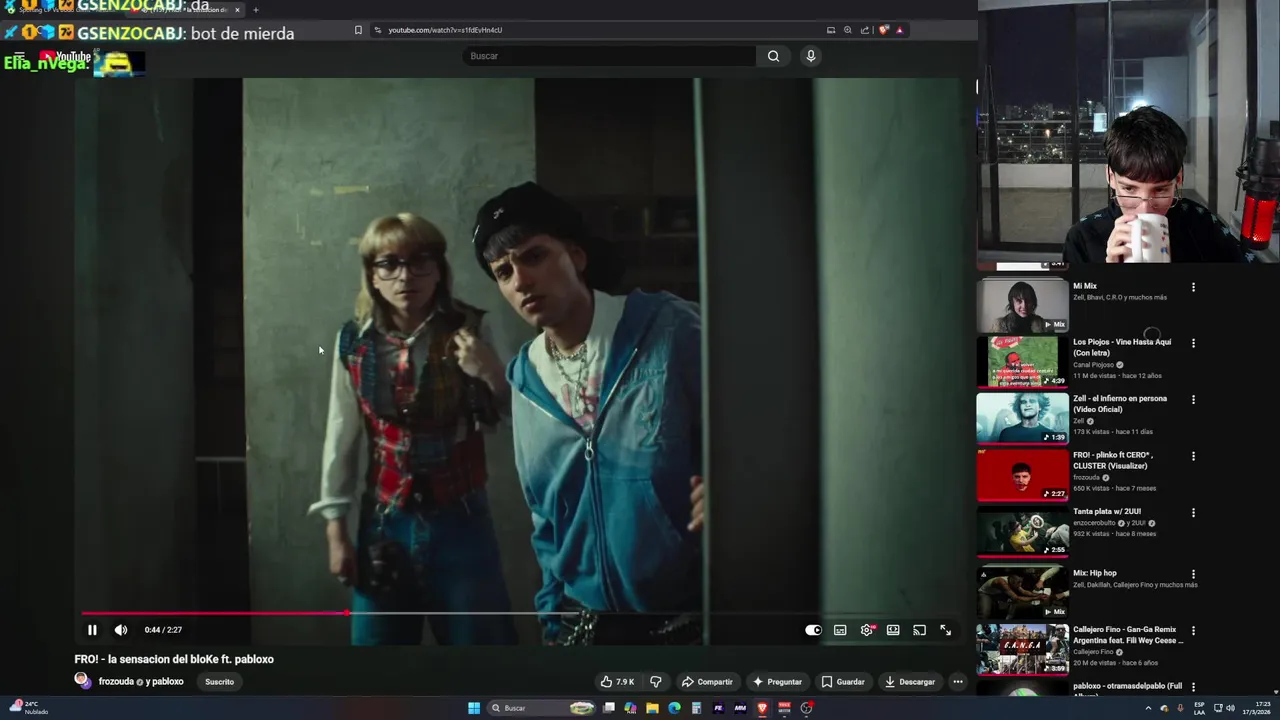Image resolution: width=1280 pixels, height=720 pixels.
Task: Play Callejero Fino - Gan-Ga Remix
Action: coord(1022,649)
